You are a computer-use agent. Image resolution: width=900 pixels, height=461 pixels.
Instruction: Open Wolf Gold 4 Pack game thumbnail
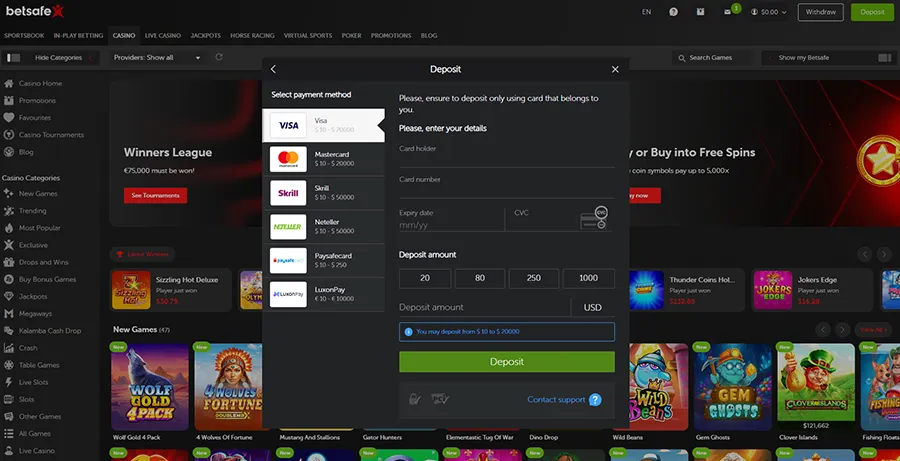150,387
